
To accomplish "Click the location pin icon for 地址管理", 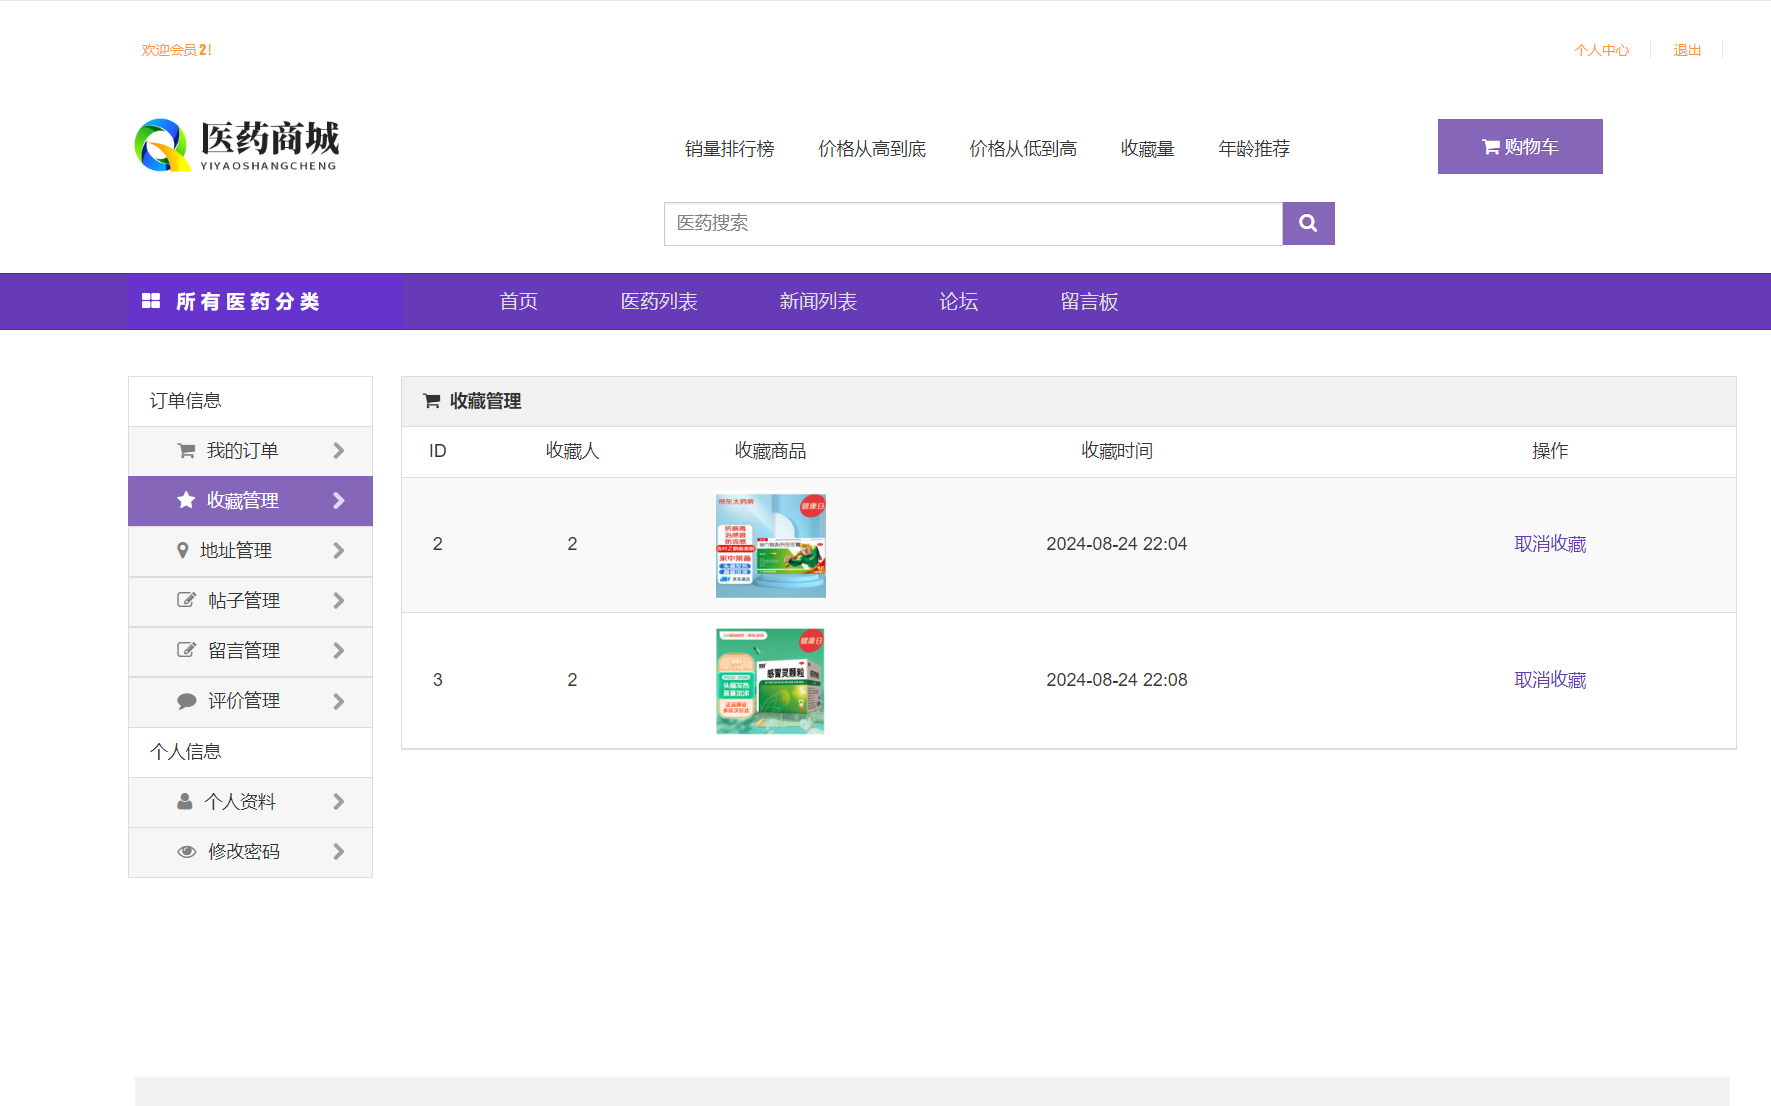I will (182, 550).
